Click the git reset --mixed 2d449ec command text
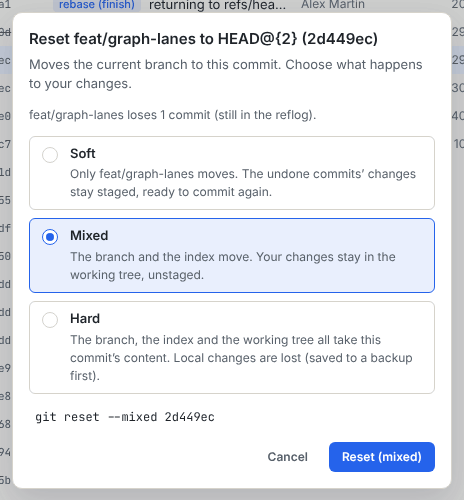The image size is (464, 500). (125, 417)
